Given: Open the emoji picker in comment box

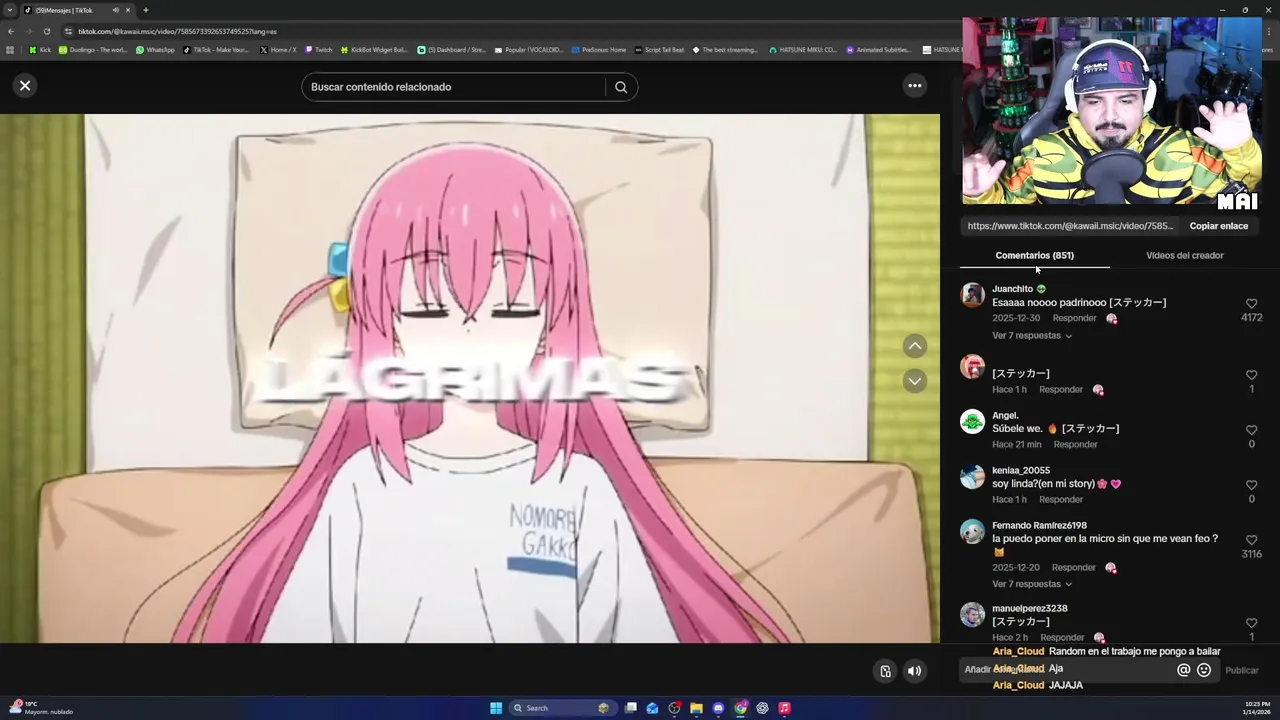Looking at the screenshot, I should pos(1204,670).
